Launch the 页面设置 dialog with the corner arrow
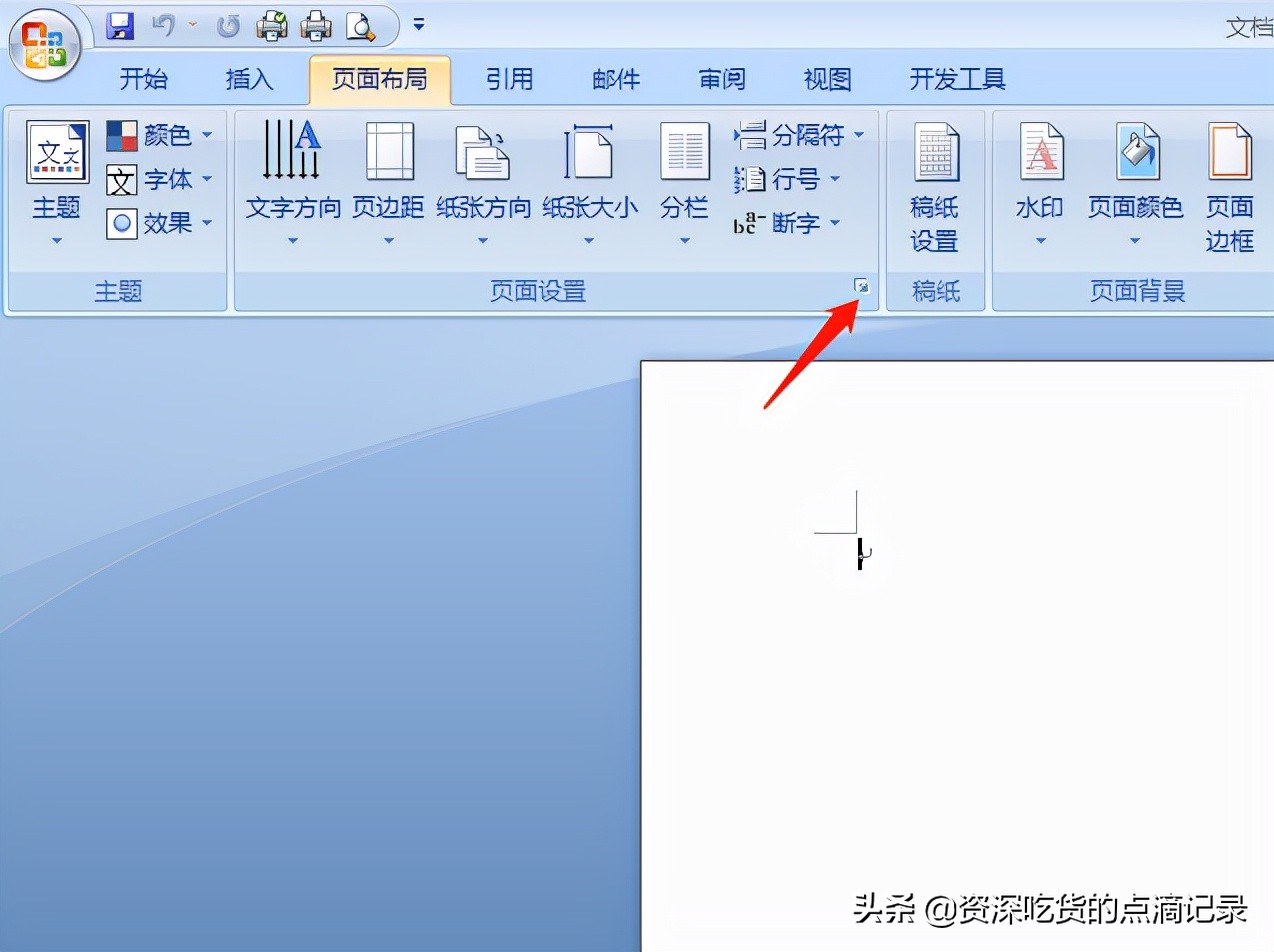Screen dimensions: 1274x952 862,286
